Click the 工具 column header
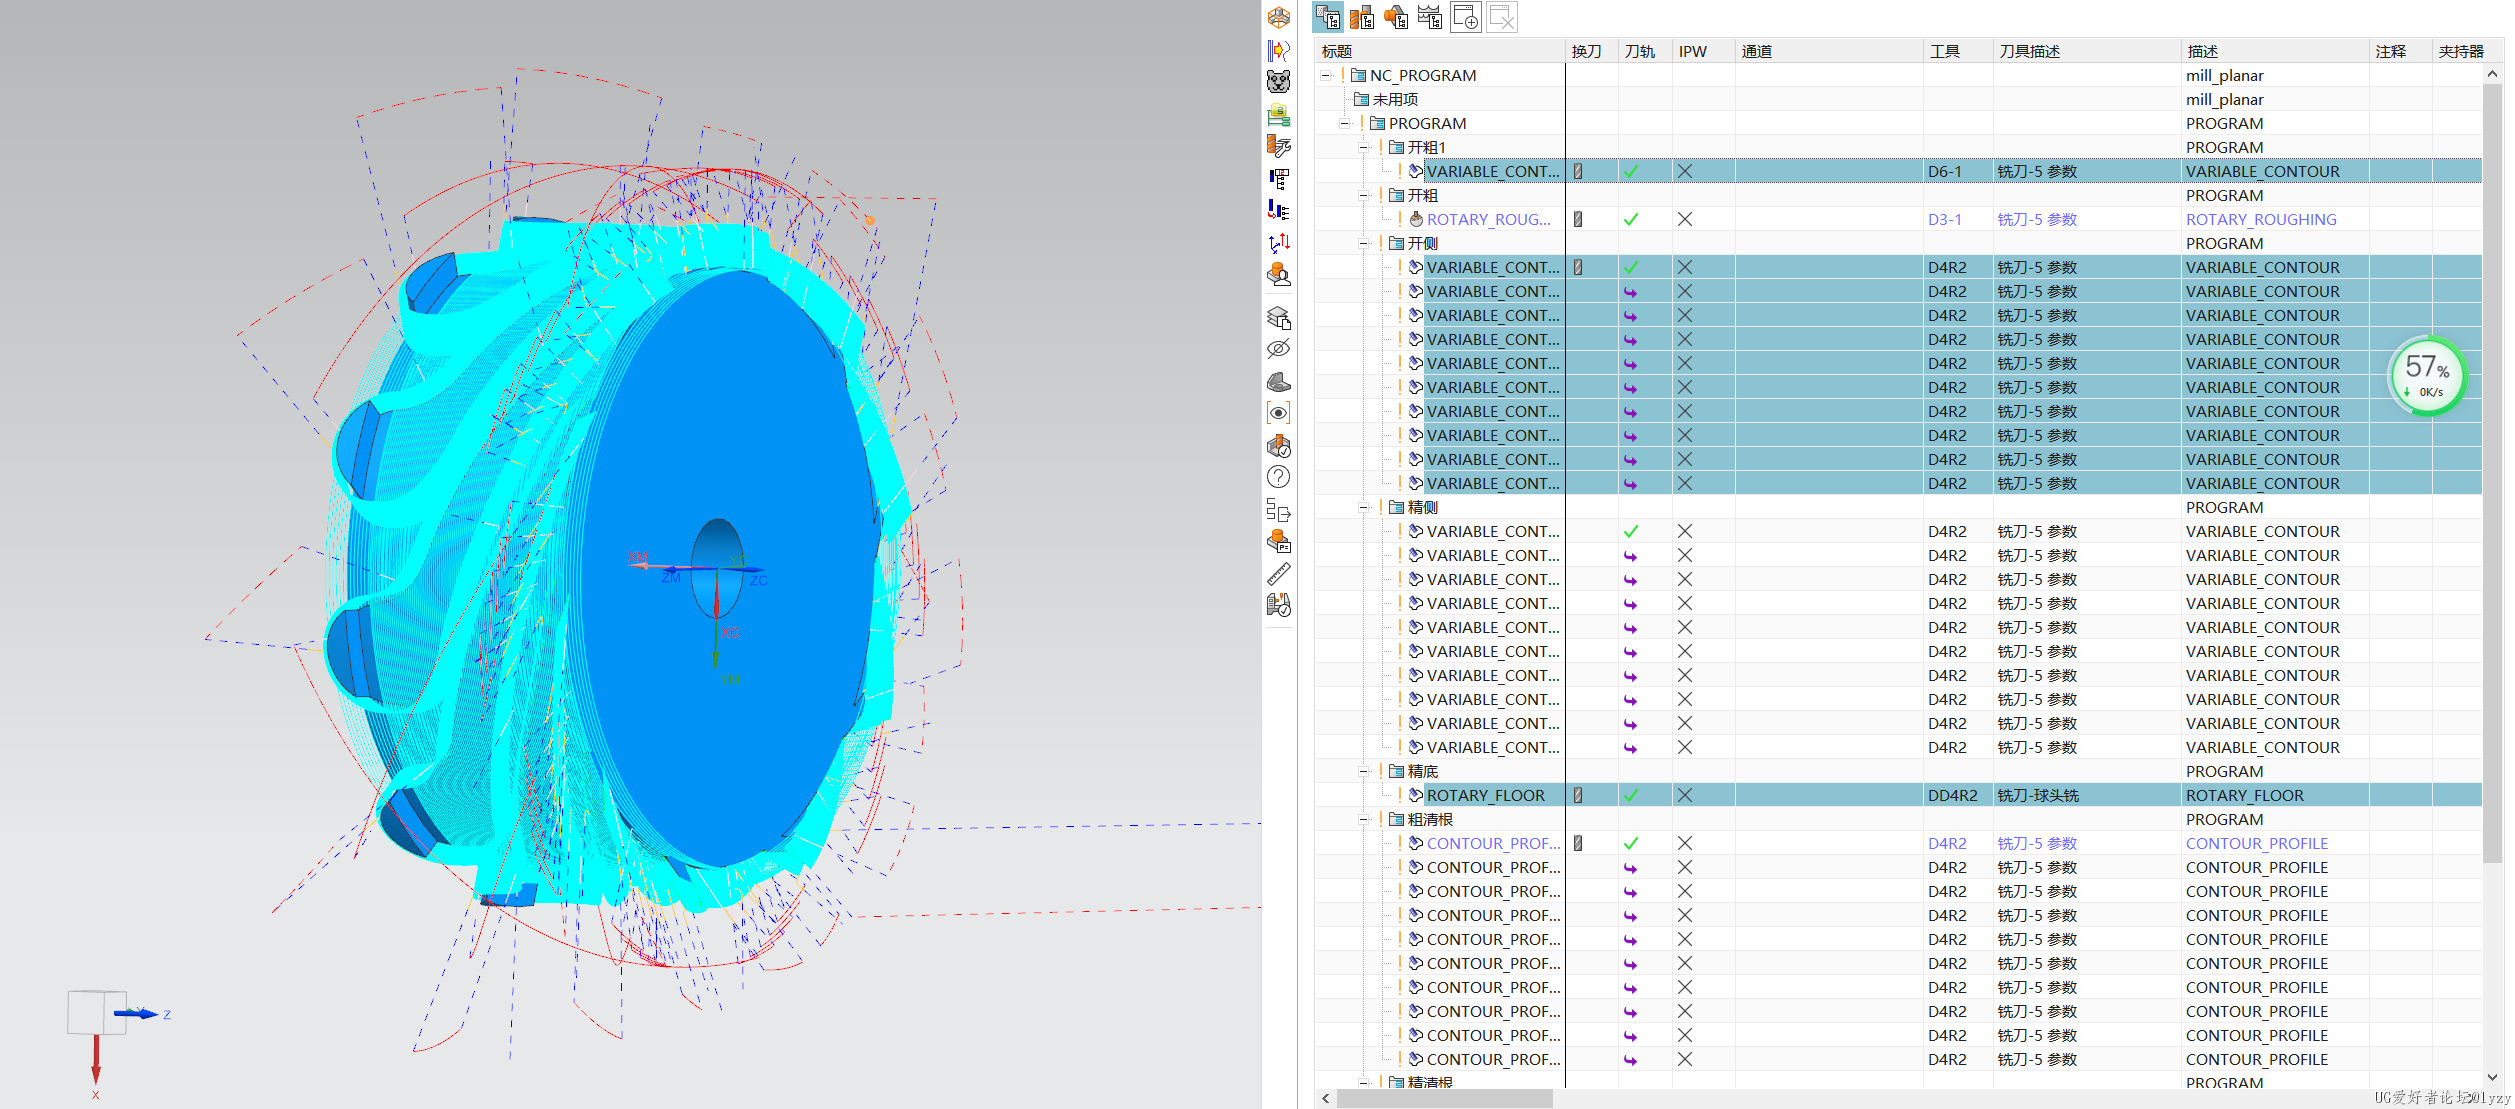This screenshot has width=2515, height=1109. coord(1958,51)
